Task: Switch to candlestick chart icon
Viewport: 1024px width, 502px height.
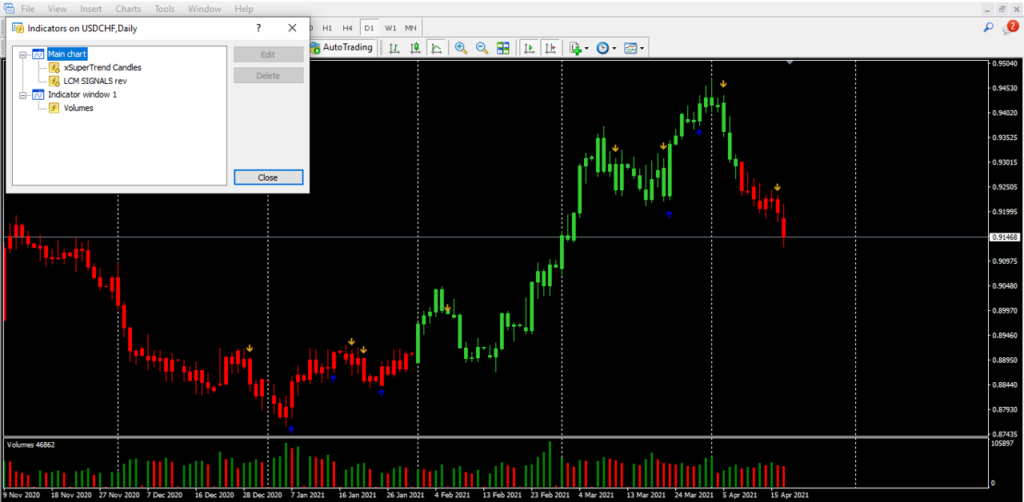Action: tap(416, 47)
